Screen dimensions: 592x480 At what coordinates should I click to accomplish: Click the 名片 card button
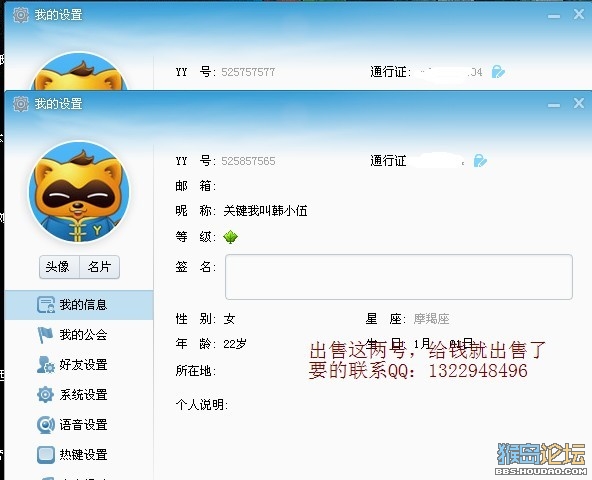point(100,267)
